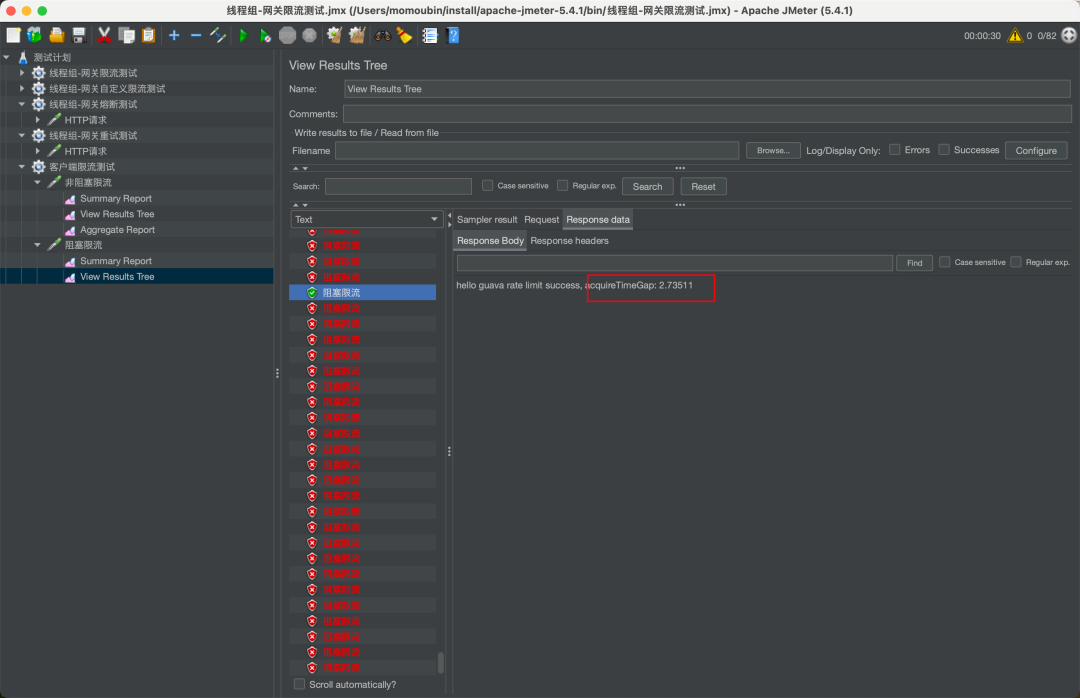Image resolution: width=1080 pixels, height=698 pixels.
Task: Select Aggregate Report in the tree
Action: 117,229
